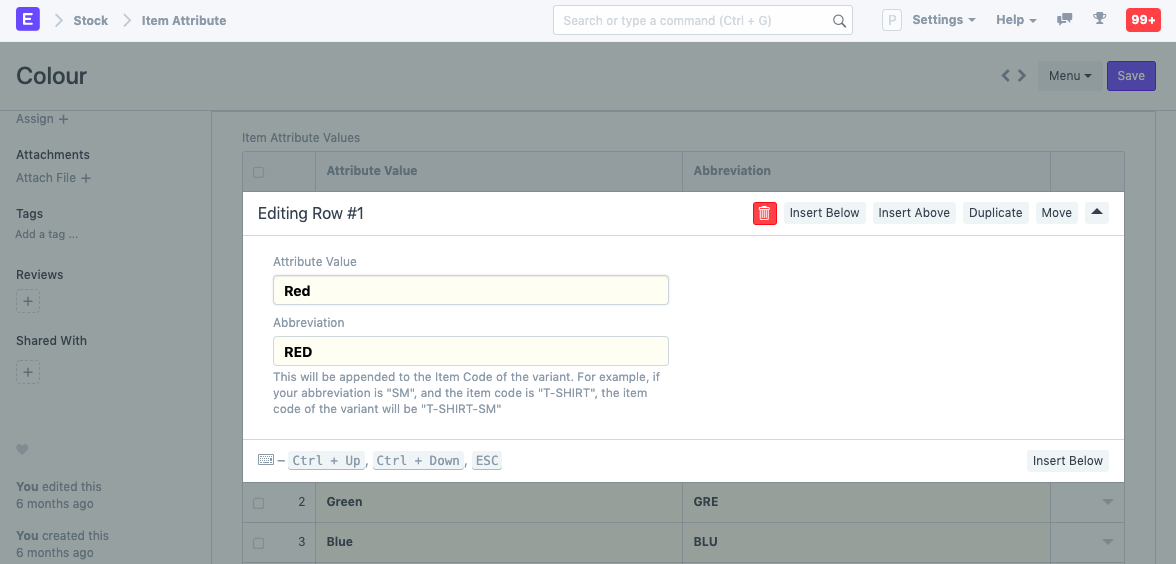1176x564 pixels.
Task: Toggle the select-all rows header checkbox
Action: coord(259,172)
